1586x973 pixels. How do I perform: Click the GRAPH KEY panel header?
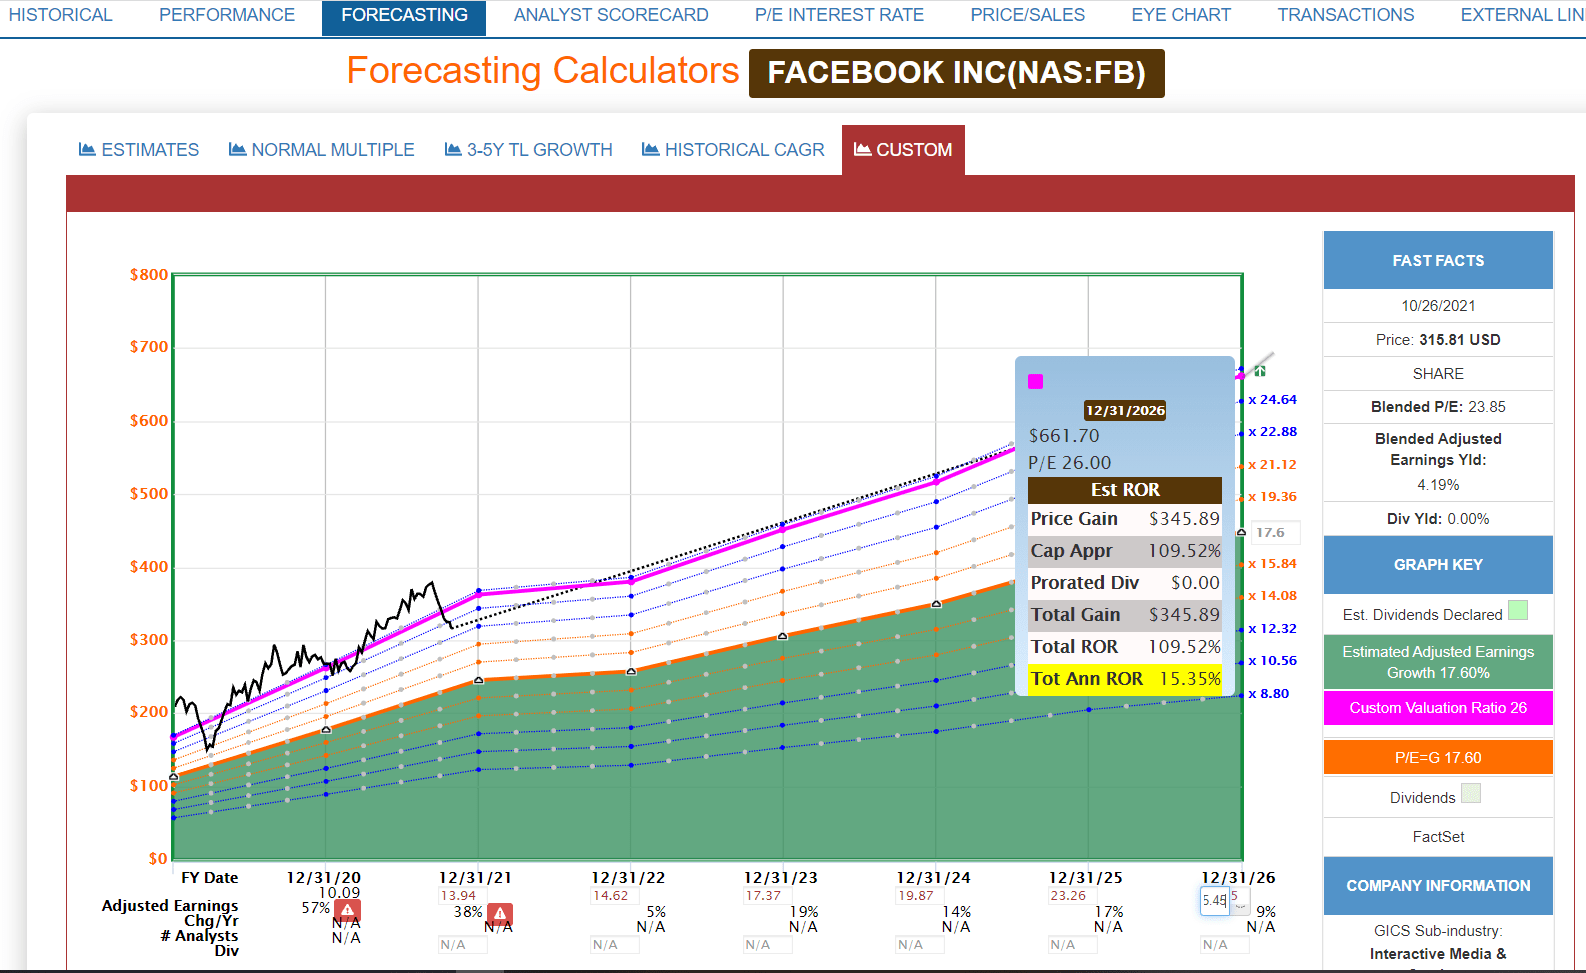click(x=1438, y=565)
